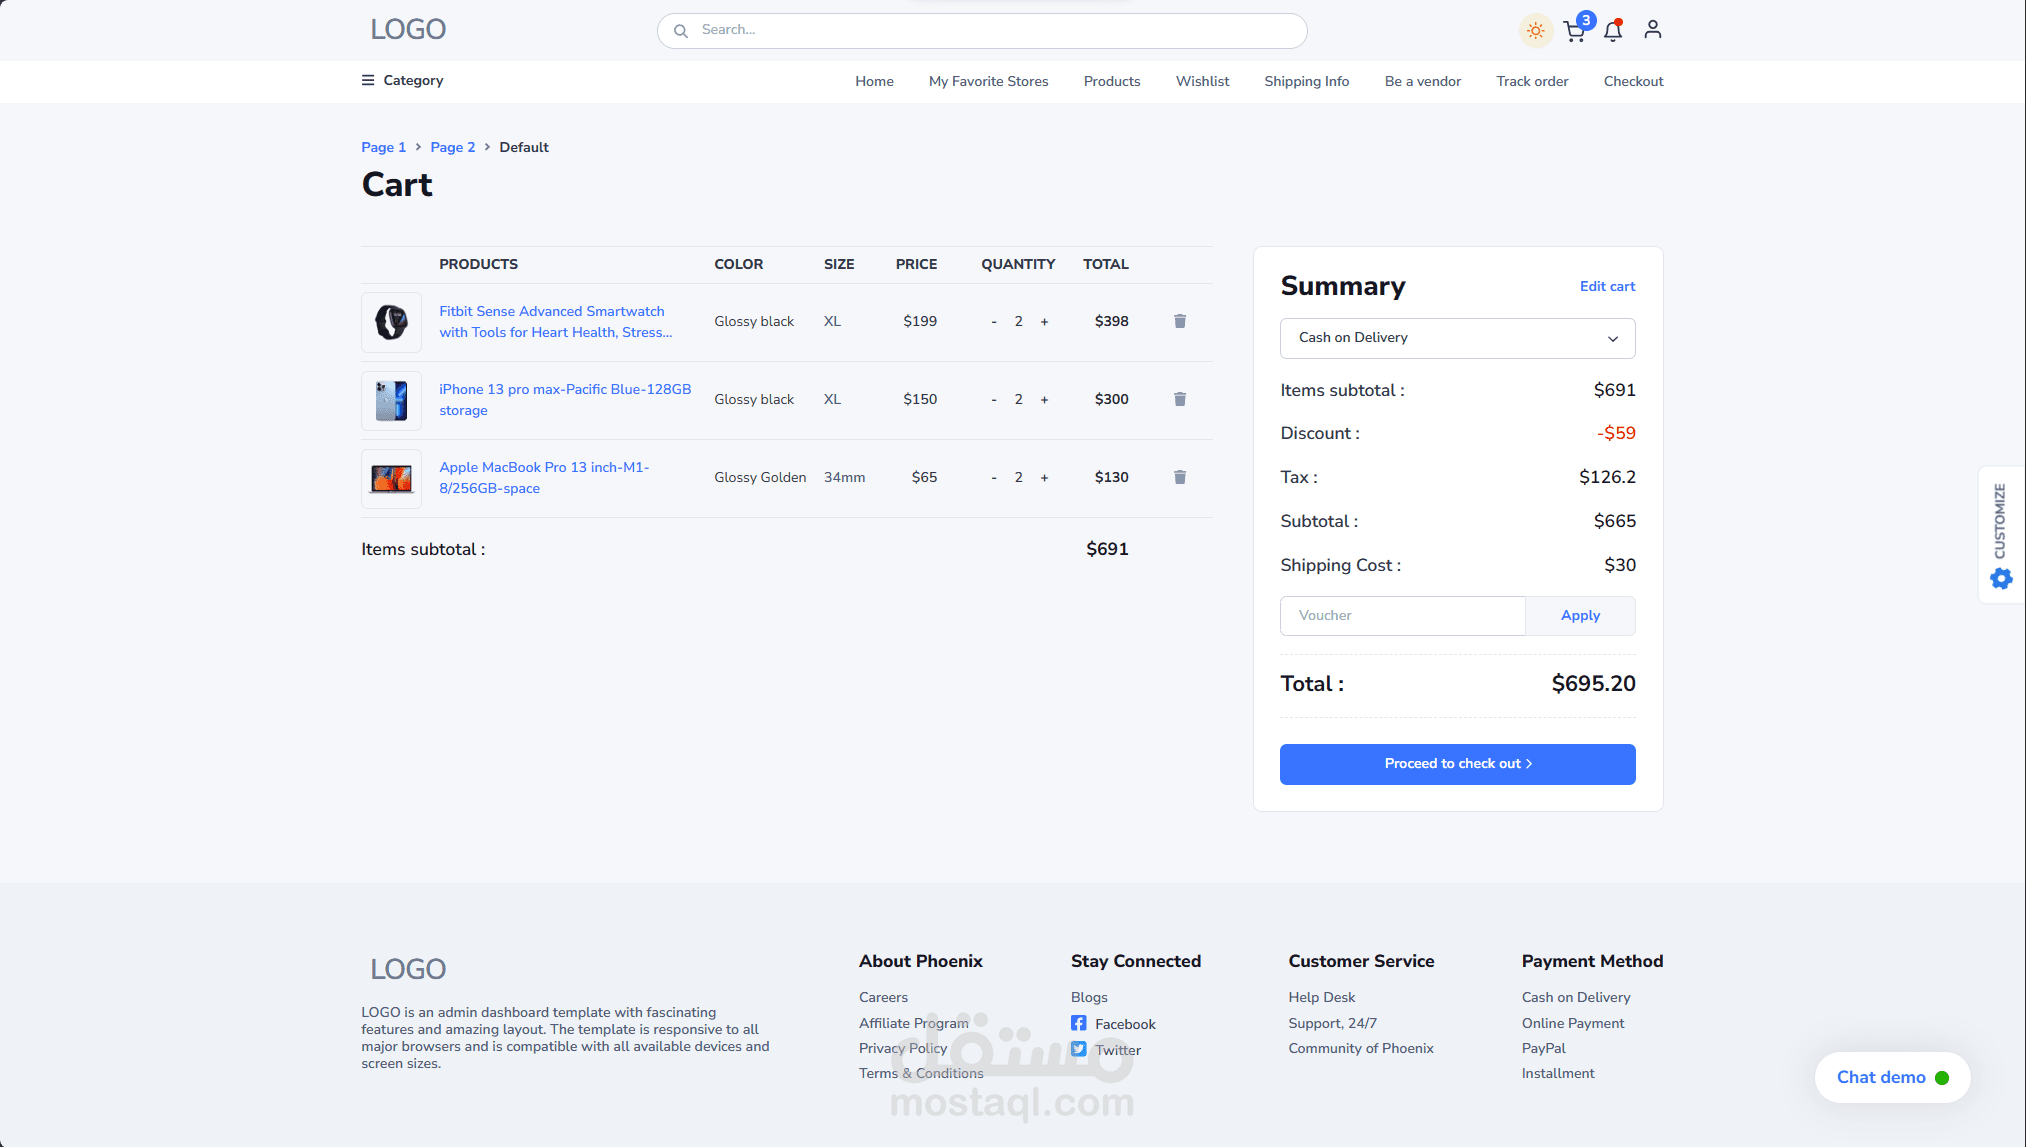
Task: Remove the iPhone 13 pro max item
Action: (x=1179, y=399)
